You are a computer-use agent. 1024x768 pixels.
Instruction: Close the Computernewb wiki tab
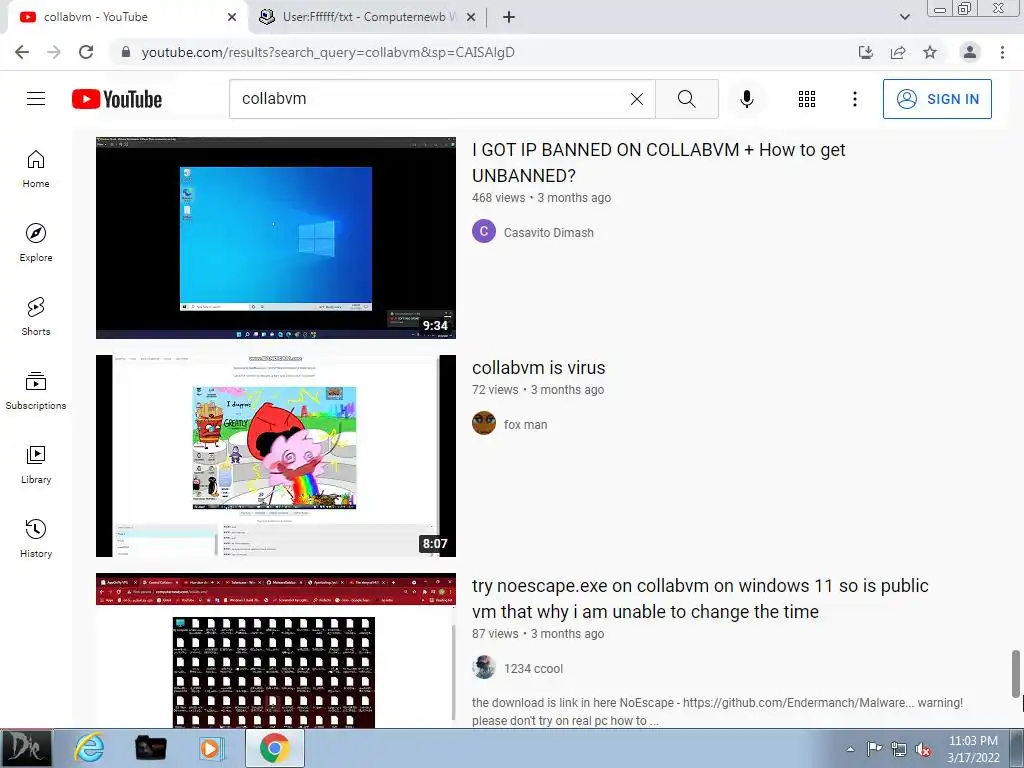click(471, 17)
